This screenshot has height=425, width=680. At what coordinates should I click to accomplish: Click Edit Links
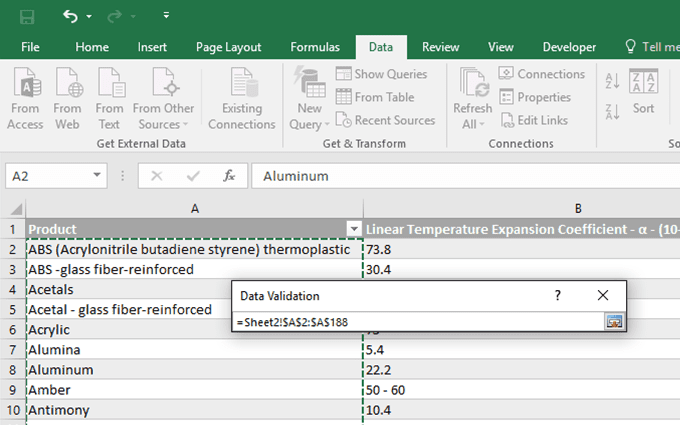(534, 120)
